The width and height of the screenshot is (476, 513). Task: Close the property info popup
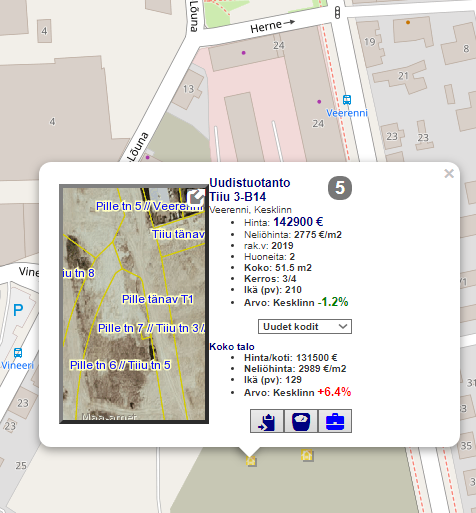pyautogui.click(x=449, y=174)
